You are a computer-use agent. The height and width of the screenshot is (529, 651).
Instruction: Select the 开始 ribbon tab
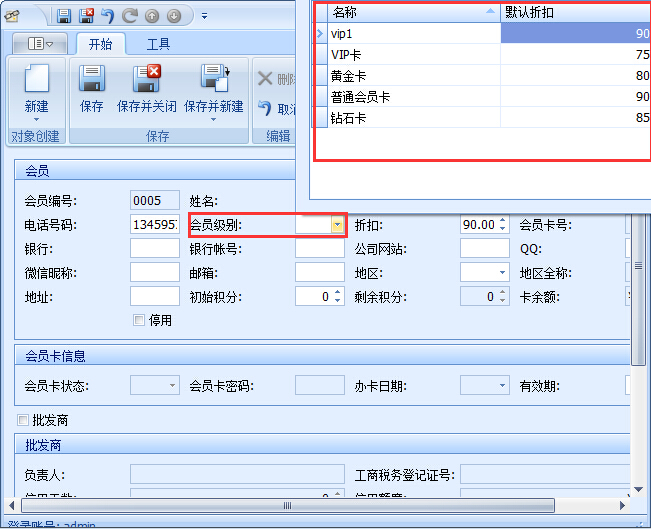pos(100,44)
